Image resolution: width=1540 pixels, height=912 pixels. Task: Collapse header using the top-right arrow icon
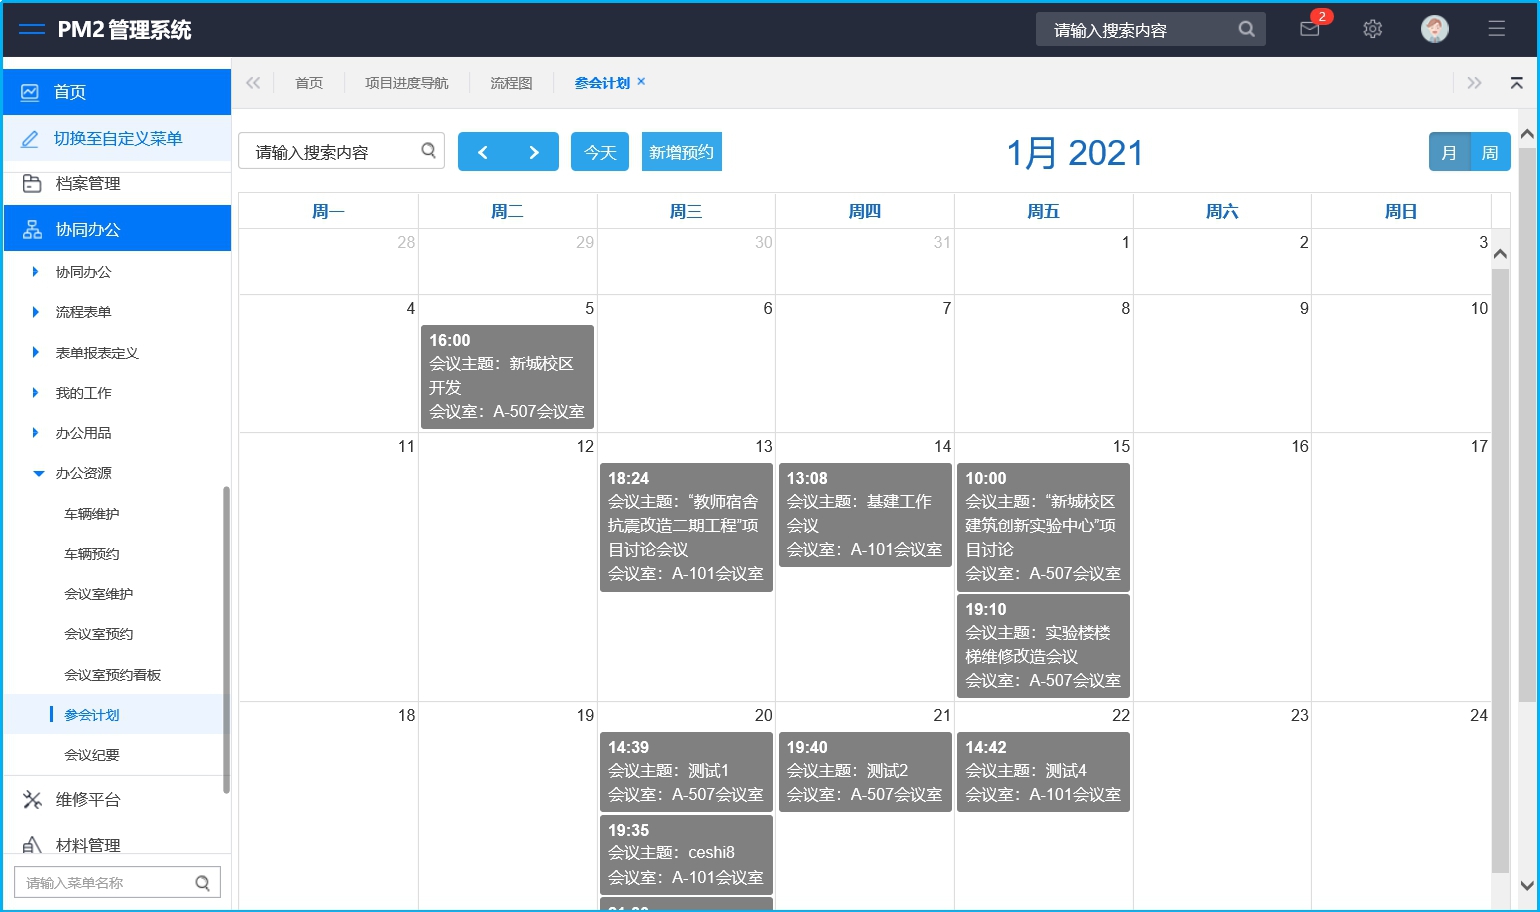(1516, 83)
